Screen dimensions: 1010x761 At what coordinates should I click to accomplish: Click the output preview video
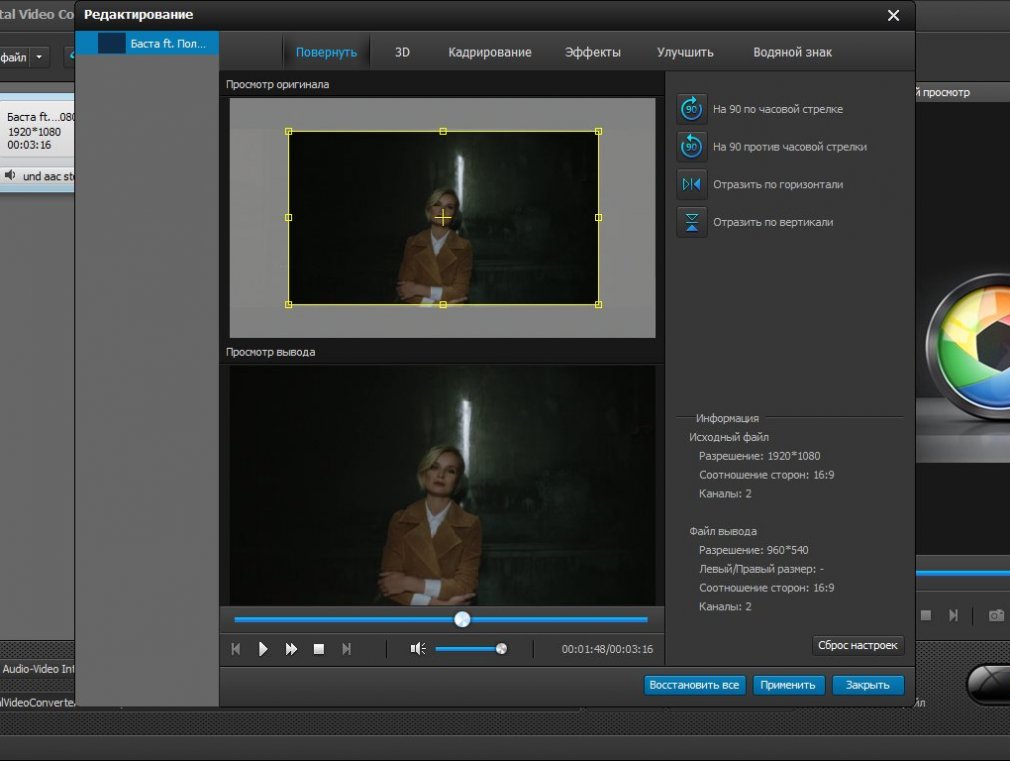[x=443, y=485]
